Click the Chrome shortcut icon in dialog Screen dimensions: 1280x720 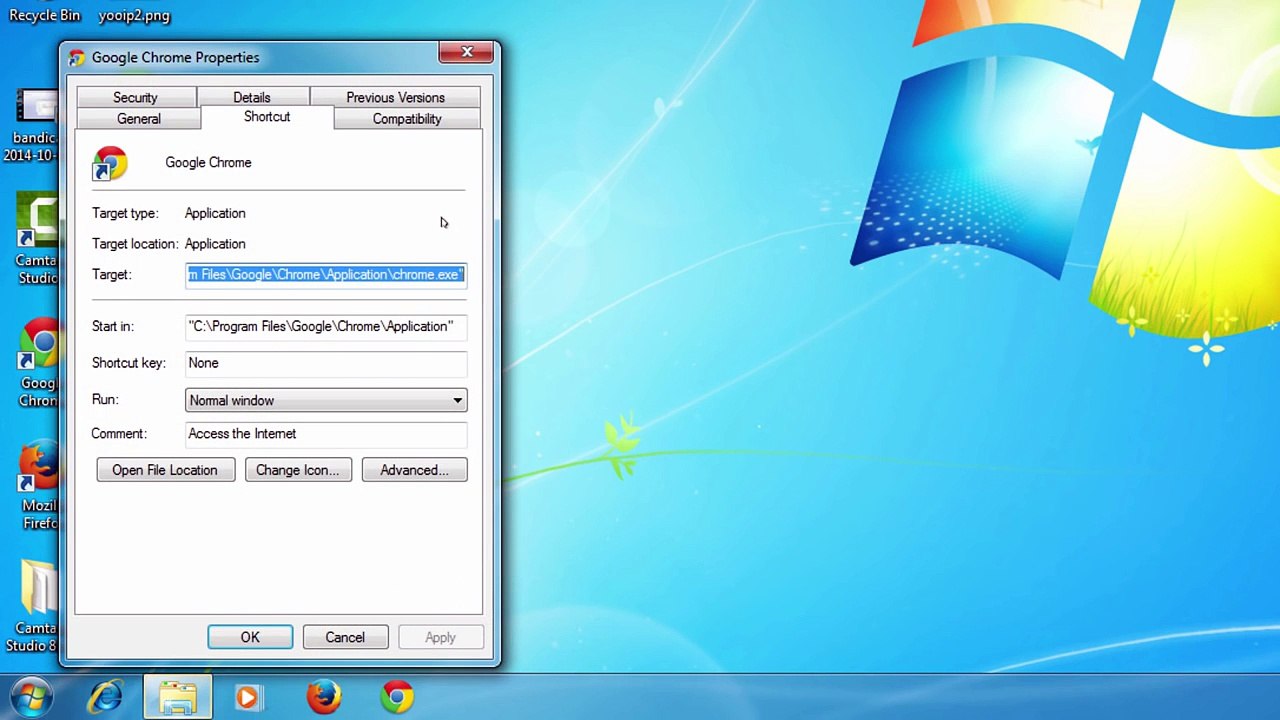pos(110,164)
